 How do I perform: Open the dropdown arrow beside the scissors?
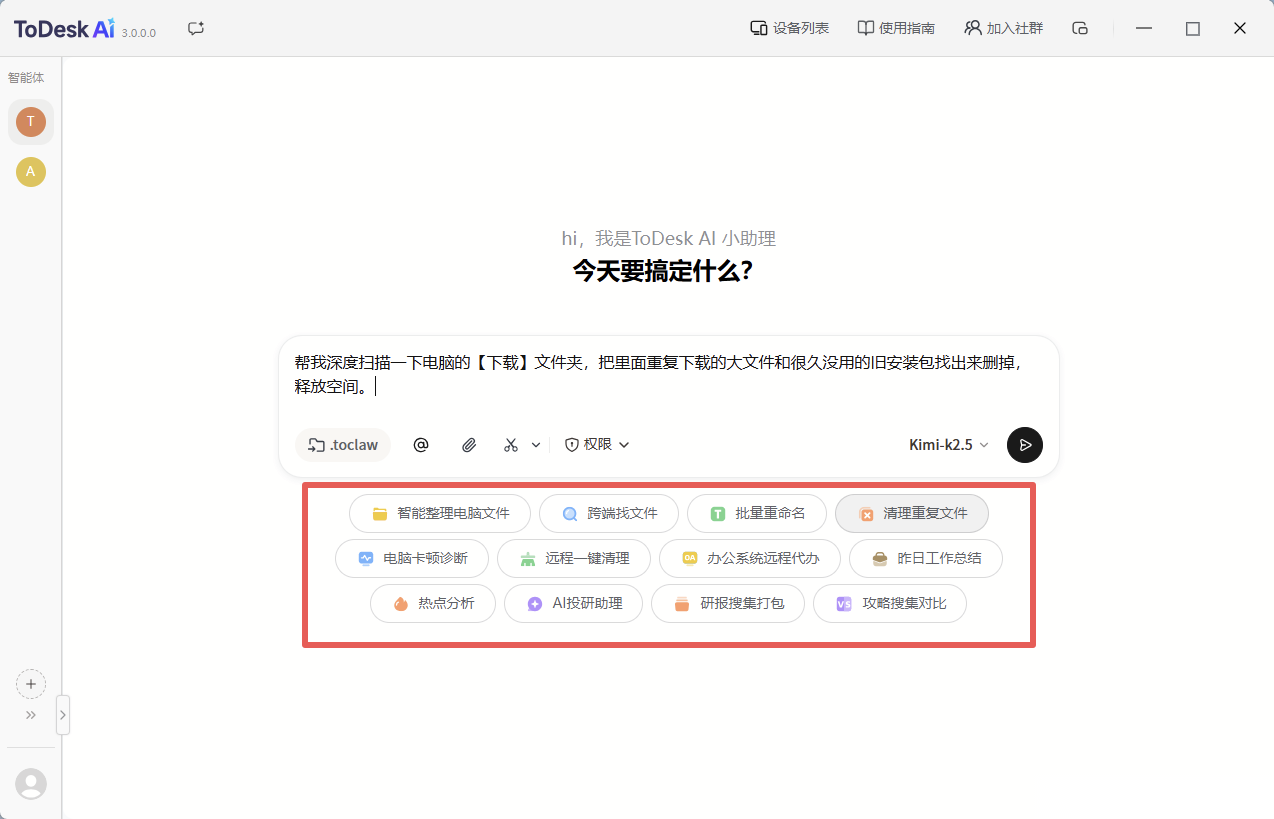click(x=536, y=445)
